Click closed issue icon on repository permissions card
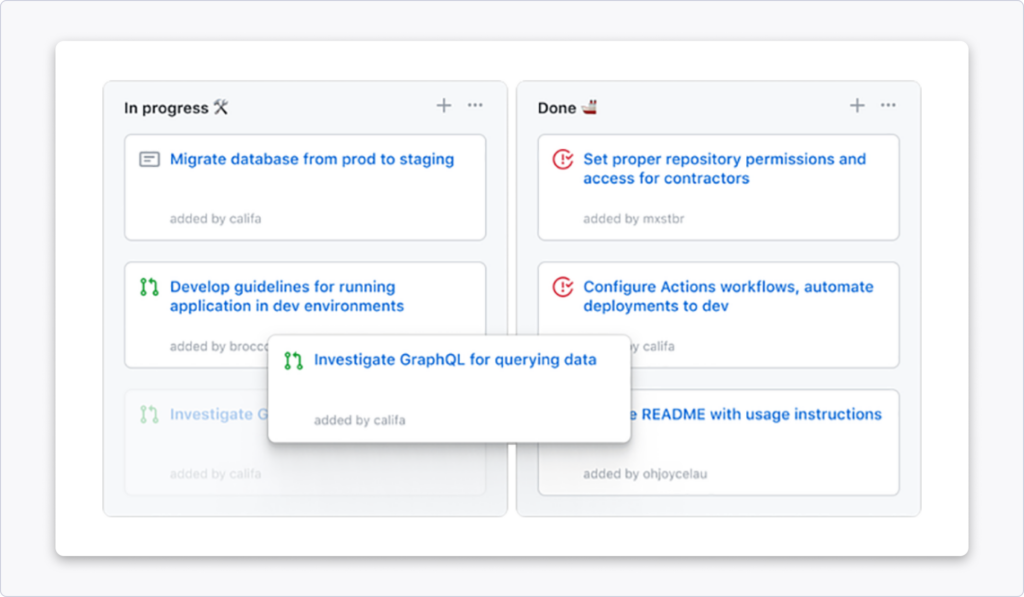1024x597 pixels. pos(563,159)
